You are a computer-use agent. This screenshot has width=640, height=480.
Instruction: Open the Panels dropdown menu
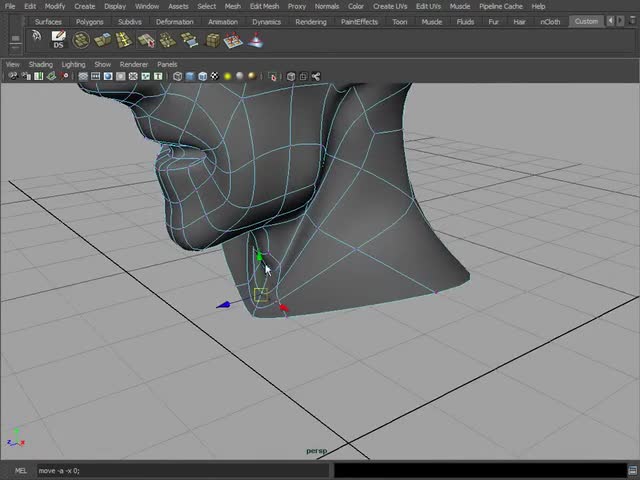[x=166, y=64]
